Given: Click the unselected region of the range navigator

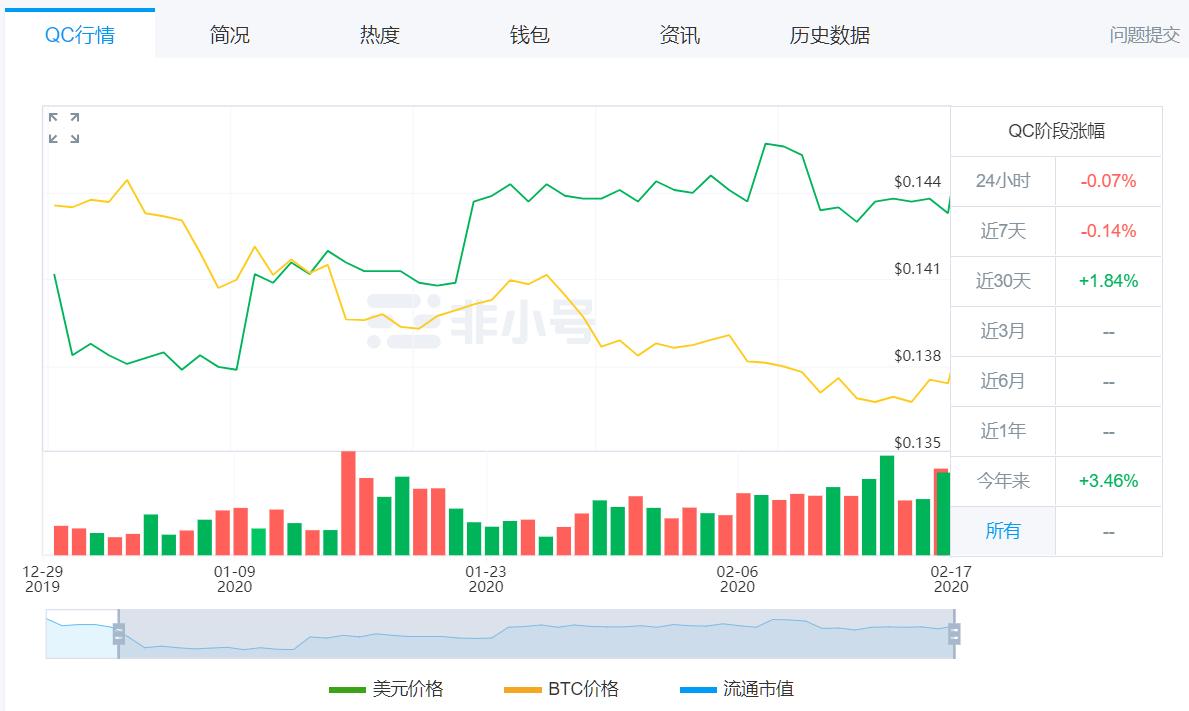Looking at the screenshot, I should point(82,634).
